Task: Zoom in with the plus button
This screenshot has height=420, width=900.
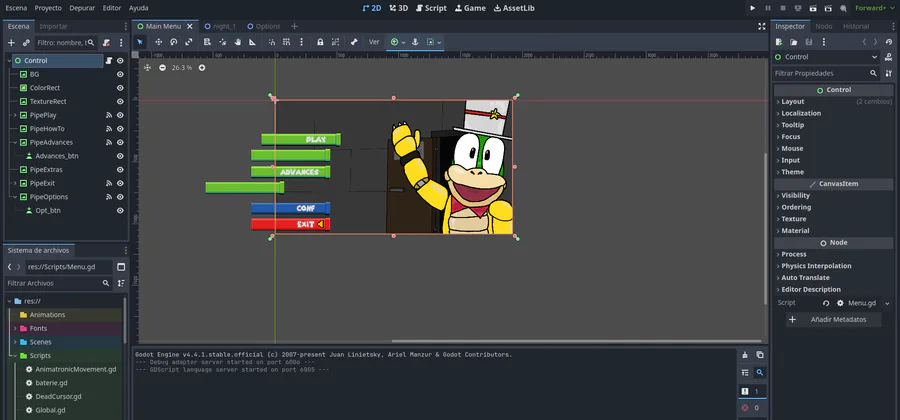Action: (x=202, y=68)
